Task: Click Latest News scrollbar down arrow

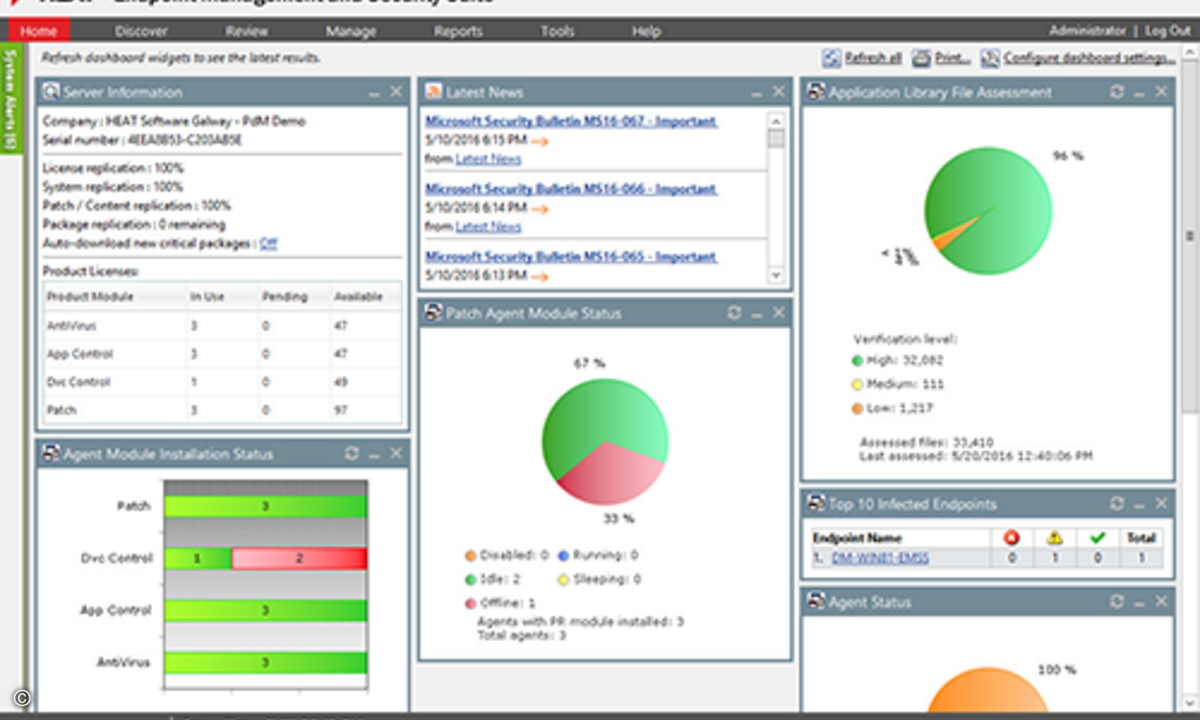Action: tap(776, 275)
